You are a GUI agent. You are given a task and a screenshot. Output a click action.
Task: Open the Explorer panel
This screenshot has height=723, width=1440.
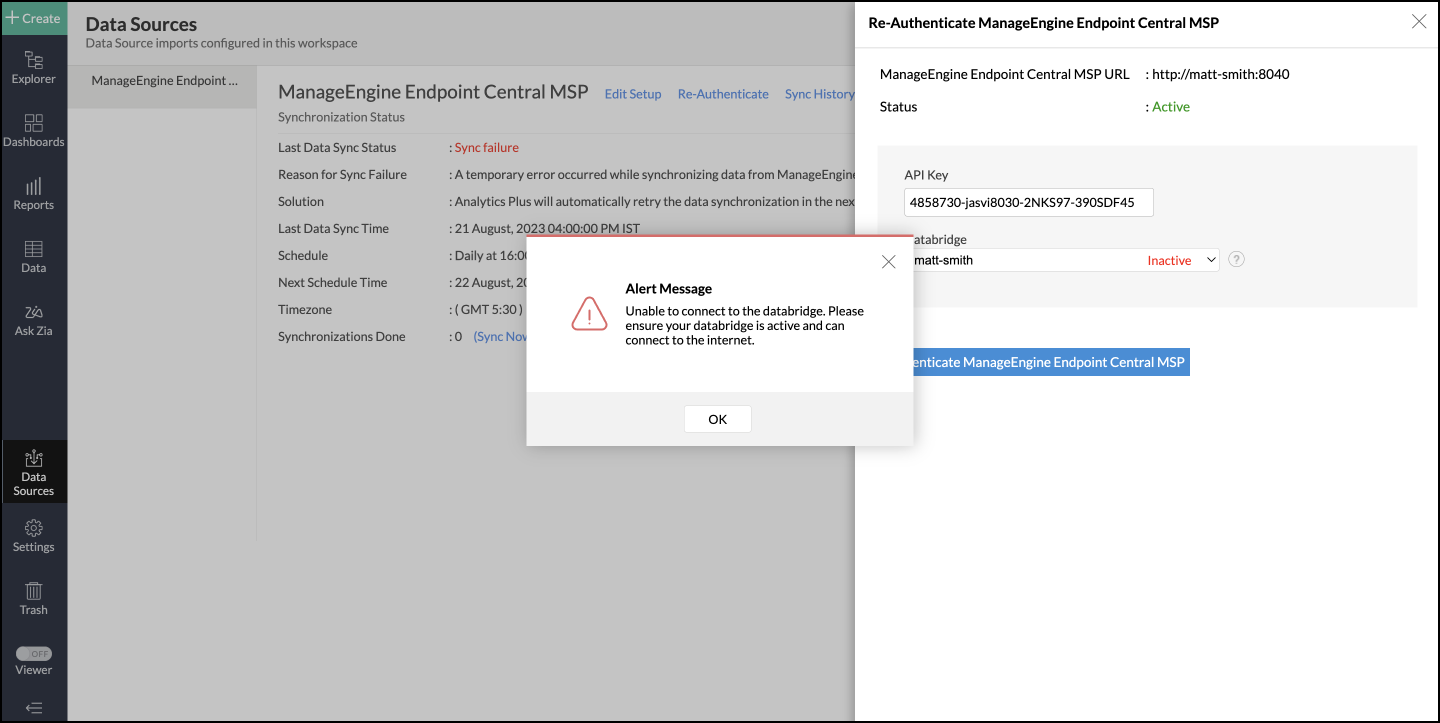pyautogui.click(x=34, y=67)
